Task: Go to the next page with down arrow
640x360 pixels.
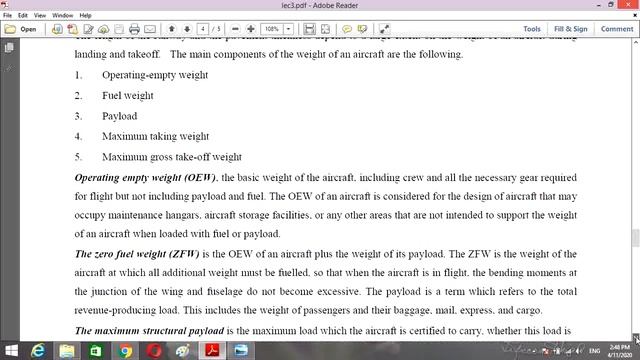Action: point(187,29)
